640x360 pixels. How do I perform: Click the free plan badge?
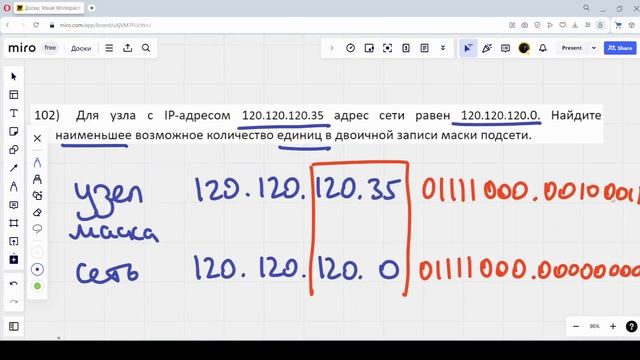tap(50, 48)
